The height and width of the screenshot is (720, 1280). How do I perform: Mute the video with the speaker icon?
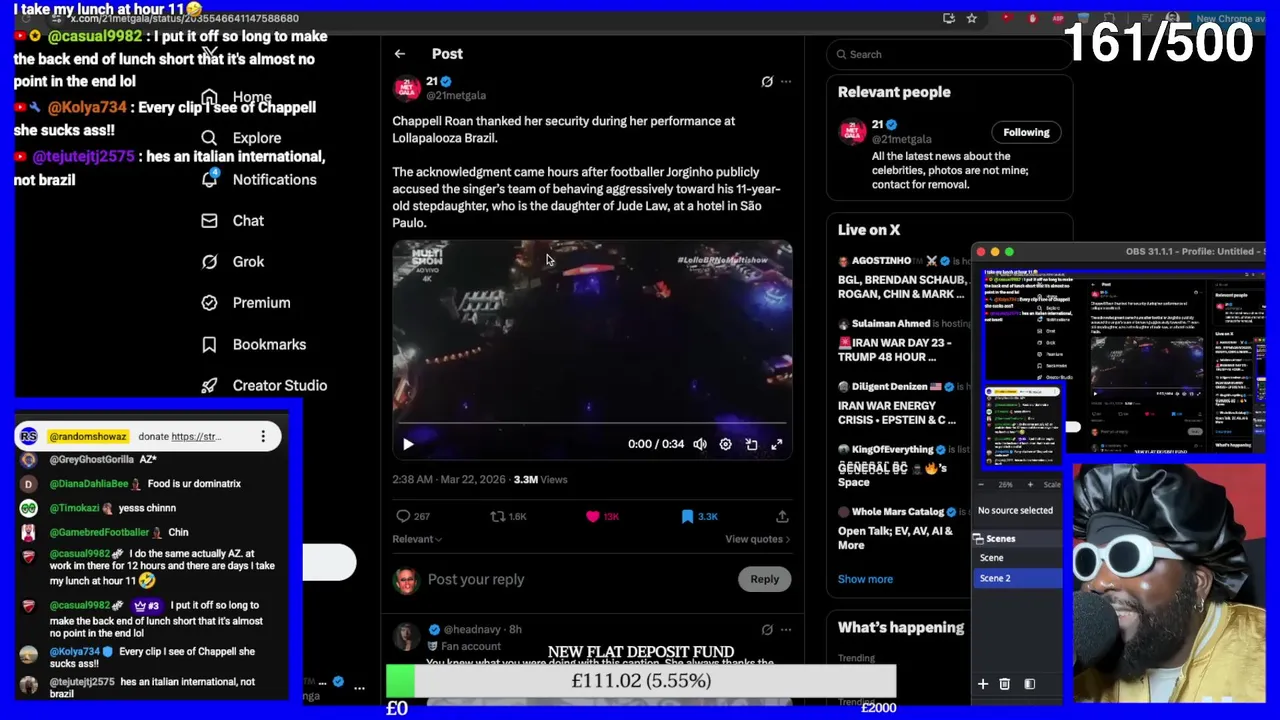tap(700, 444)
